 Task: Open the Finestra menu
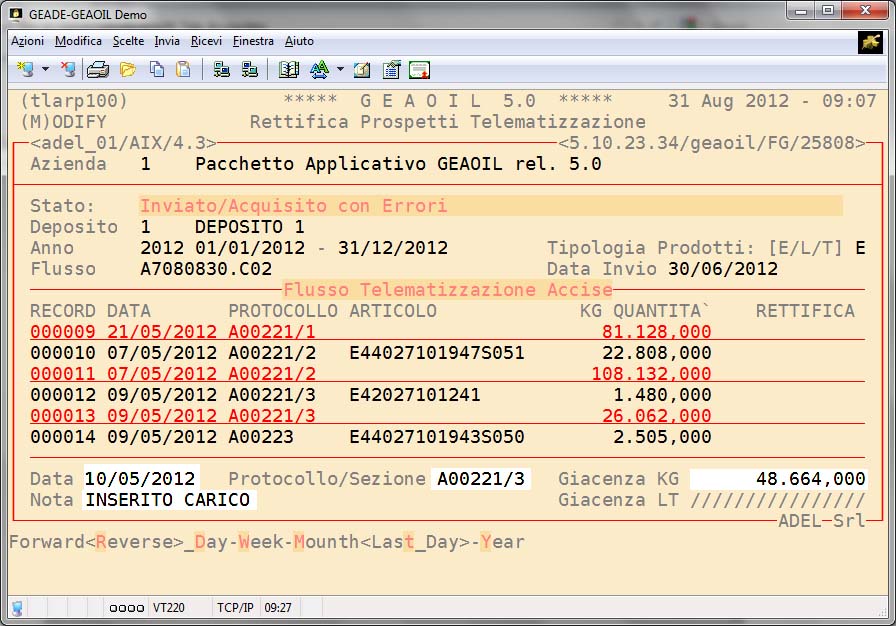253,41
